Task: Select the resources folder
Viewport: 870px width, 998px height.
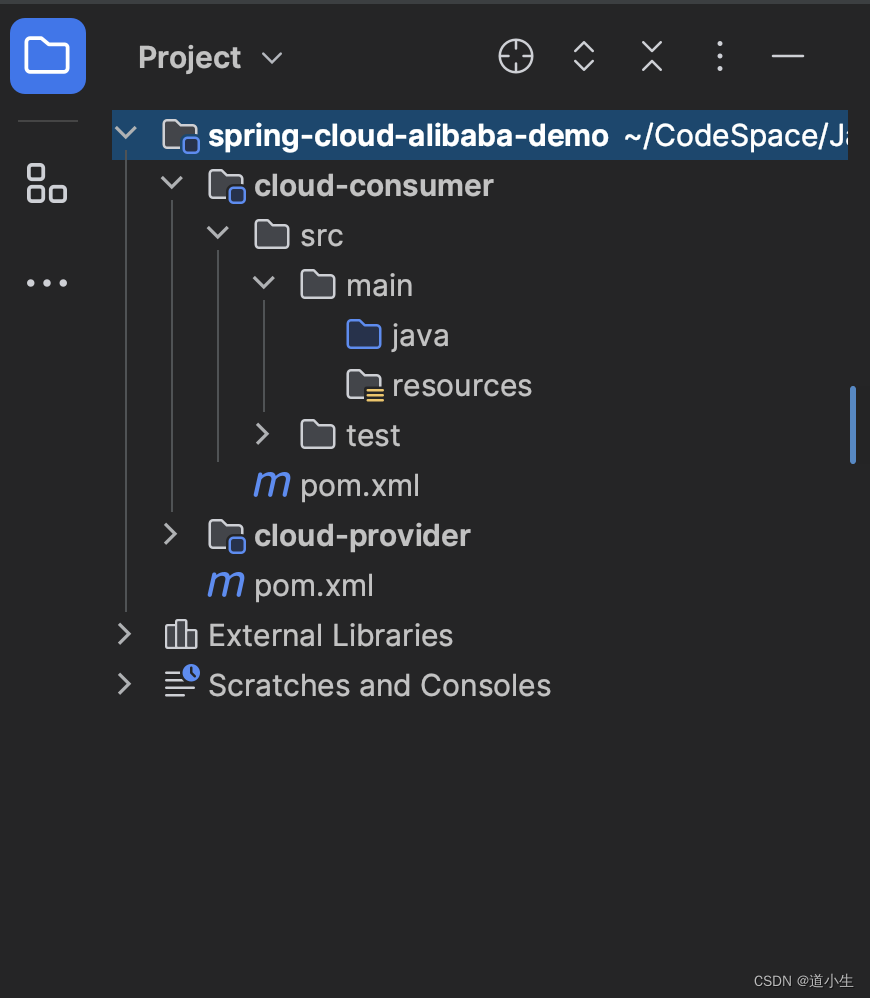Action: click(462, 385)
